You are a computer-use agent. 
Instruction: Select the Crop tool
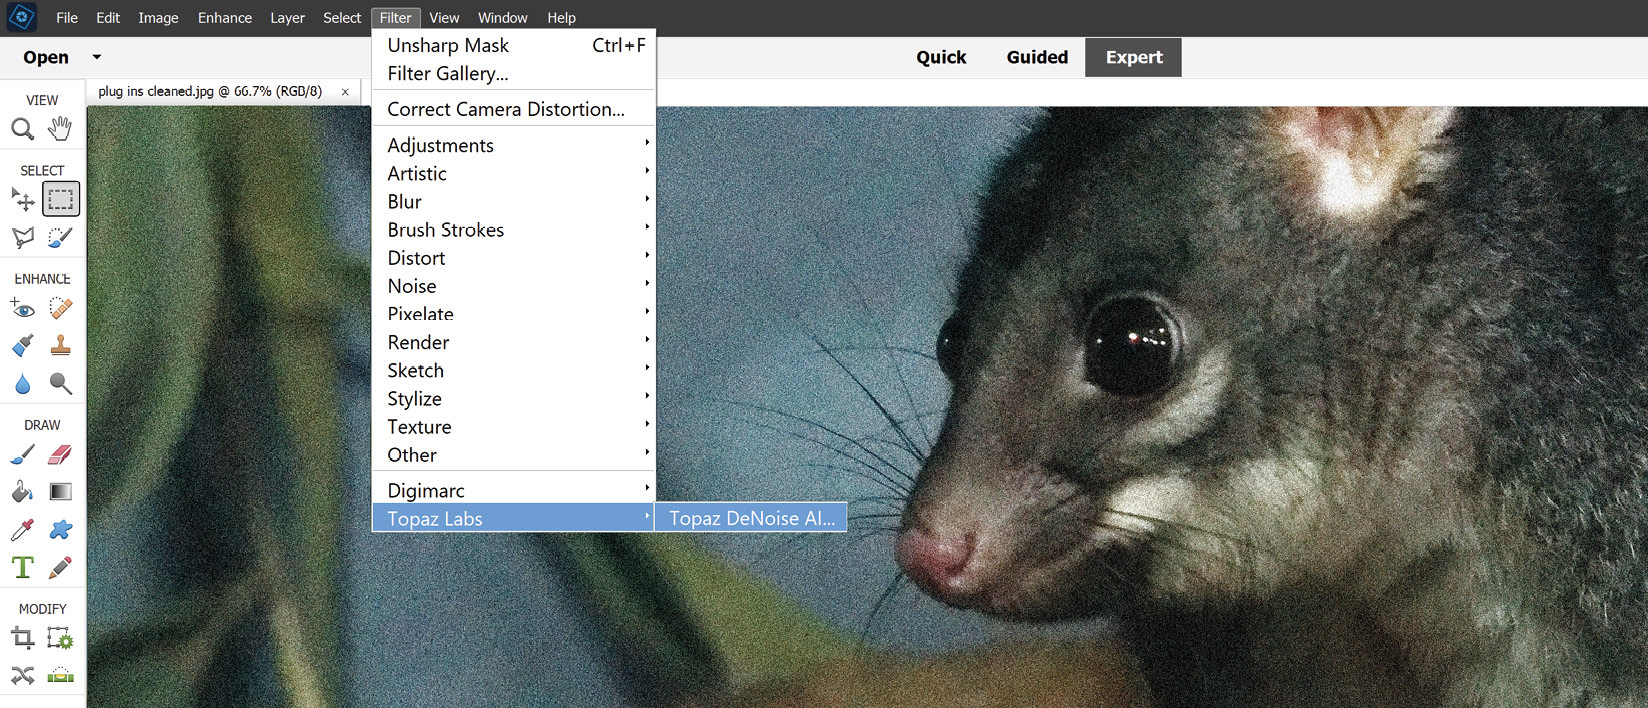tap(23, 638)
